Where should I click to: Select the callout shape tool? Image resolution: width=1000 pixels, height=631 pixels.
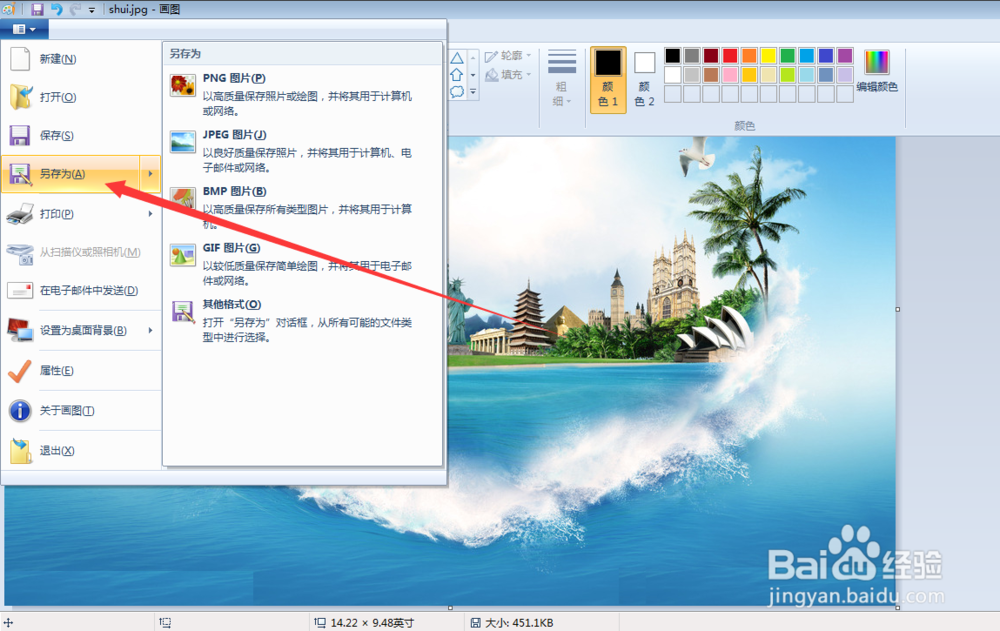tap(456, 92)
